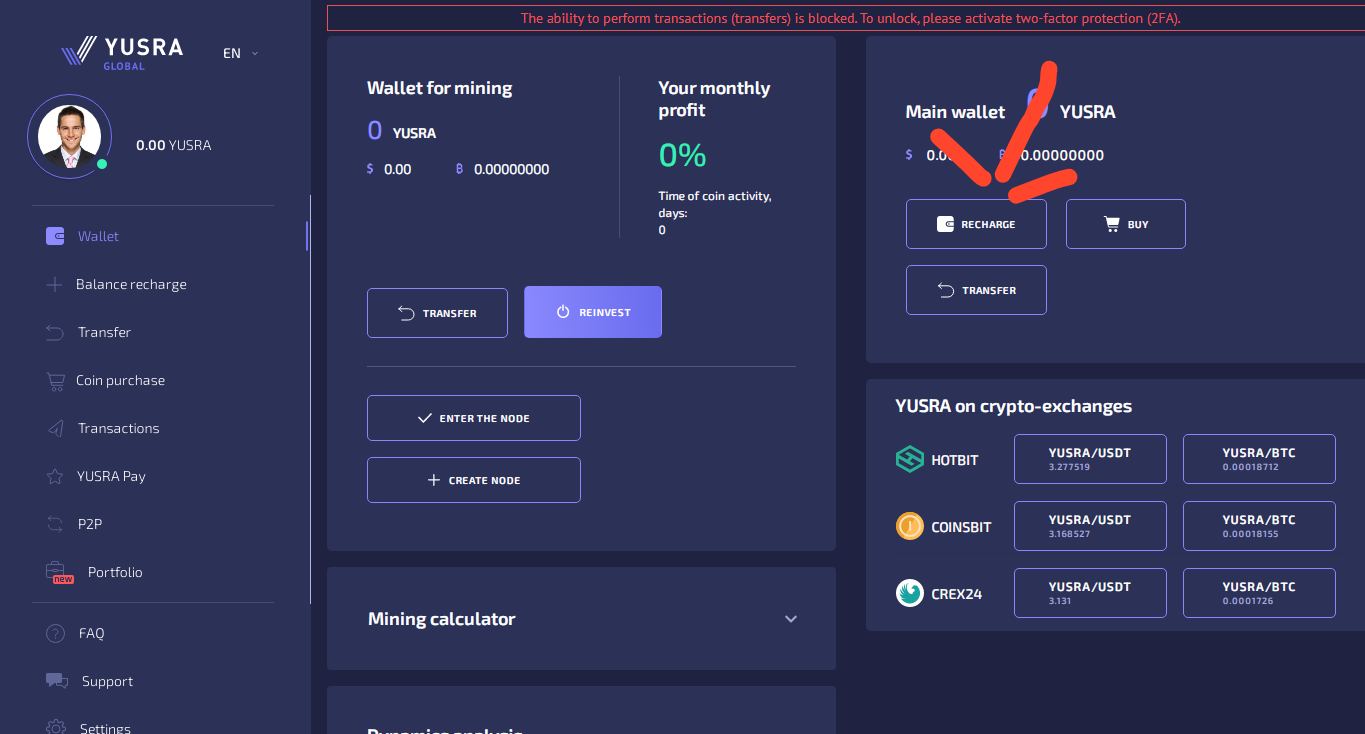Screen dimensions: 1365x734
Task: Click the YUSRA on crypto-exchanges heading
Action: point(1014,406)
